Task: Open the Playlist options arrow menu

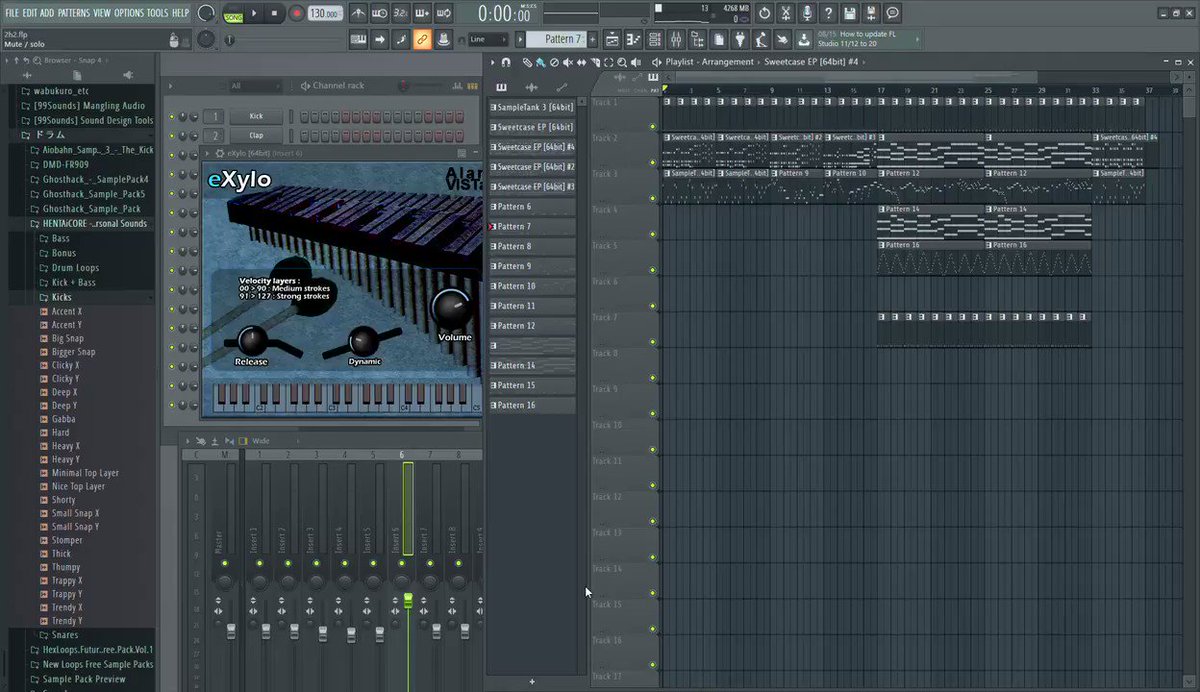Action: (492, 62)
